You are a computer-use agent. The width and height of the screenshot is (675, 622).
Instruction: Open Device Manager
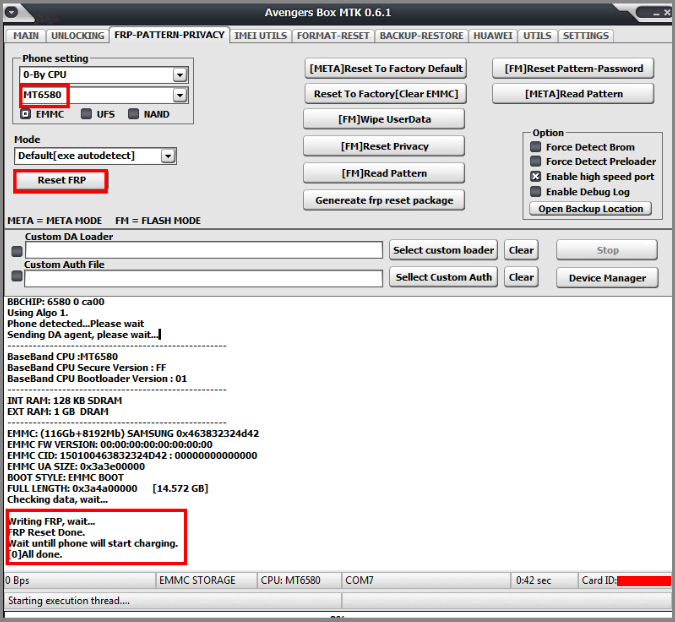[x=607, y=278]
